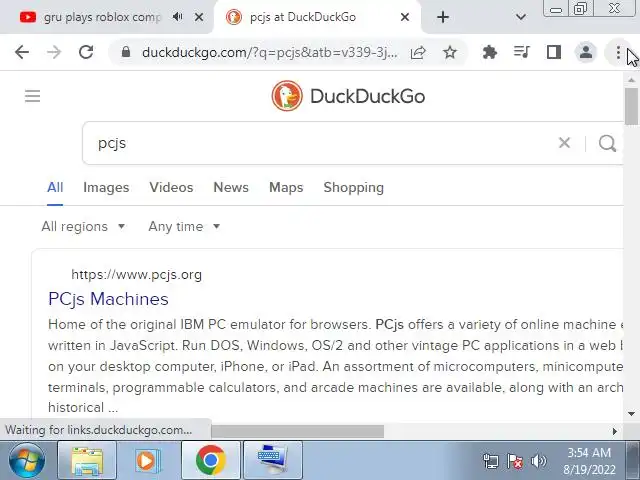Mute the gru plays roblox tab audio
This screenshot has width=640, height=480.
pyautogui.click(x=177, y=17)
